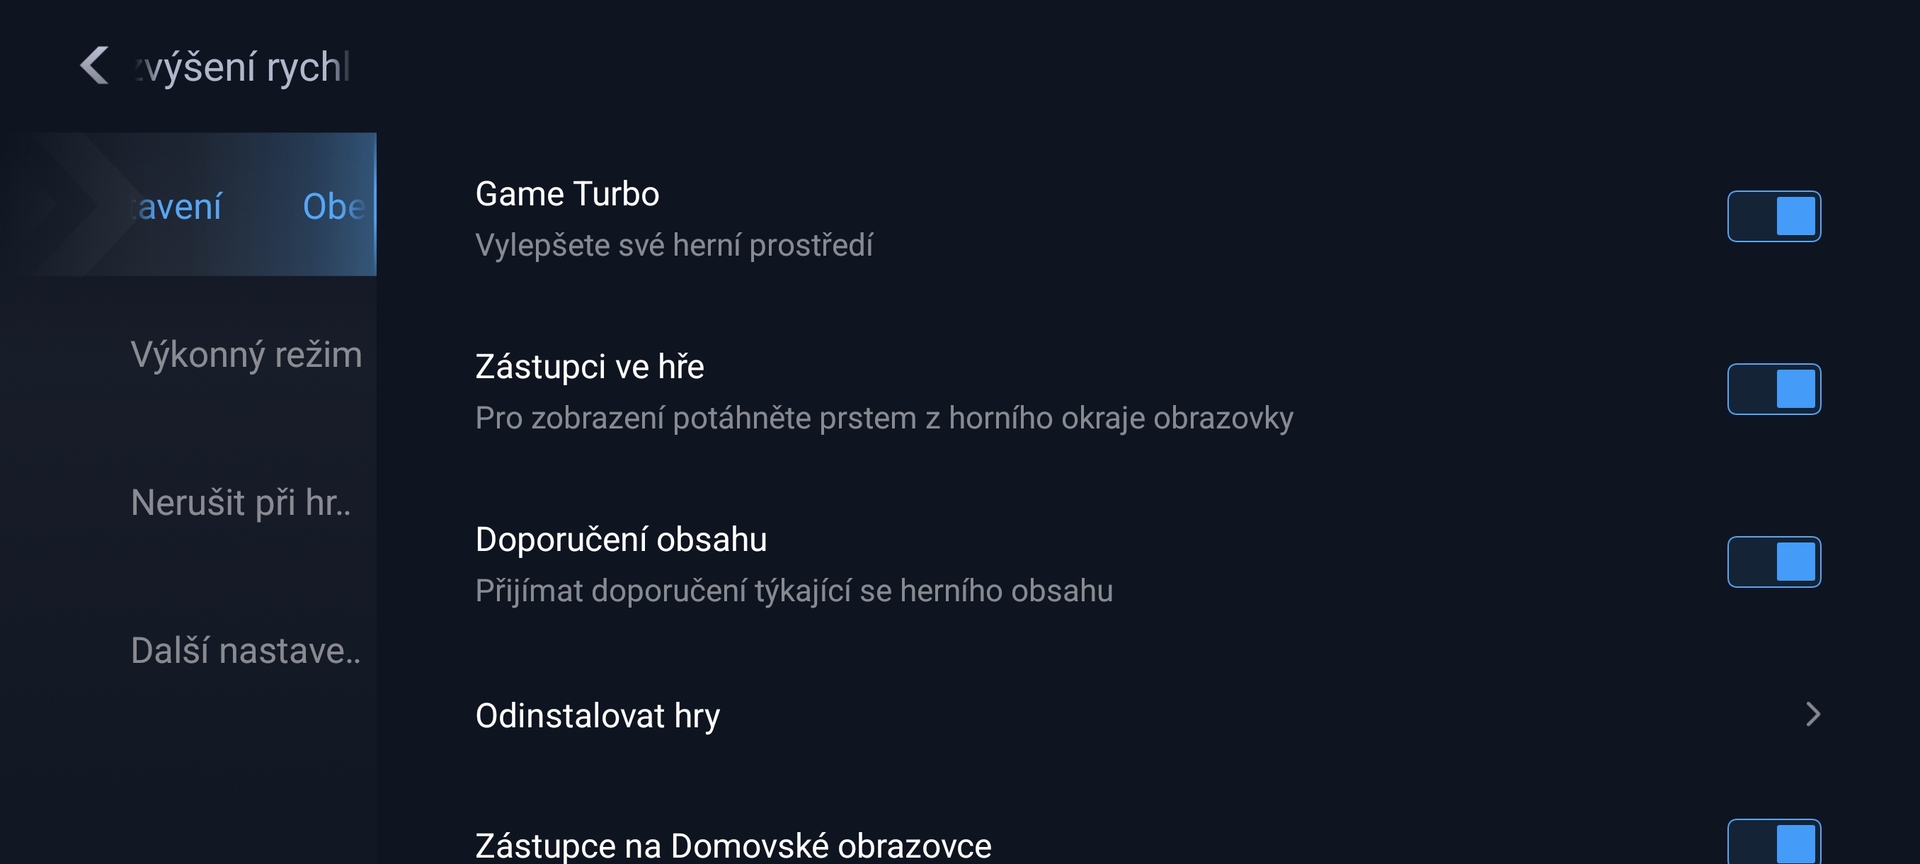Click the Vylepšete své herní prostředí subtitle
The height and width of the screenshot is (864, 1920).
pyautogui.click(x=672, y=245)
